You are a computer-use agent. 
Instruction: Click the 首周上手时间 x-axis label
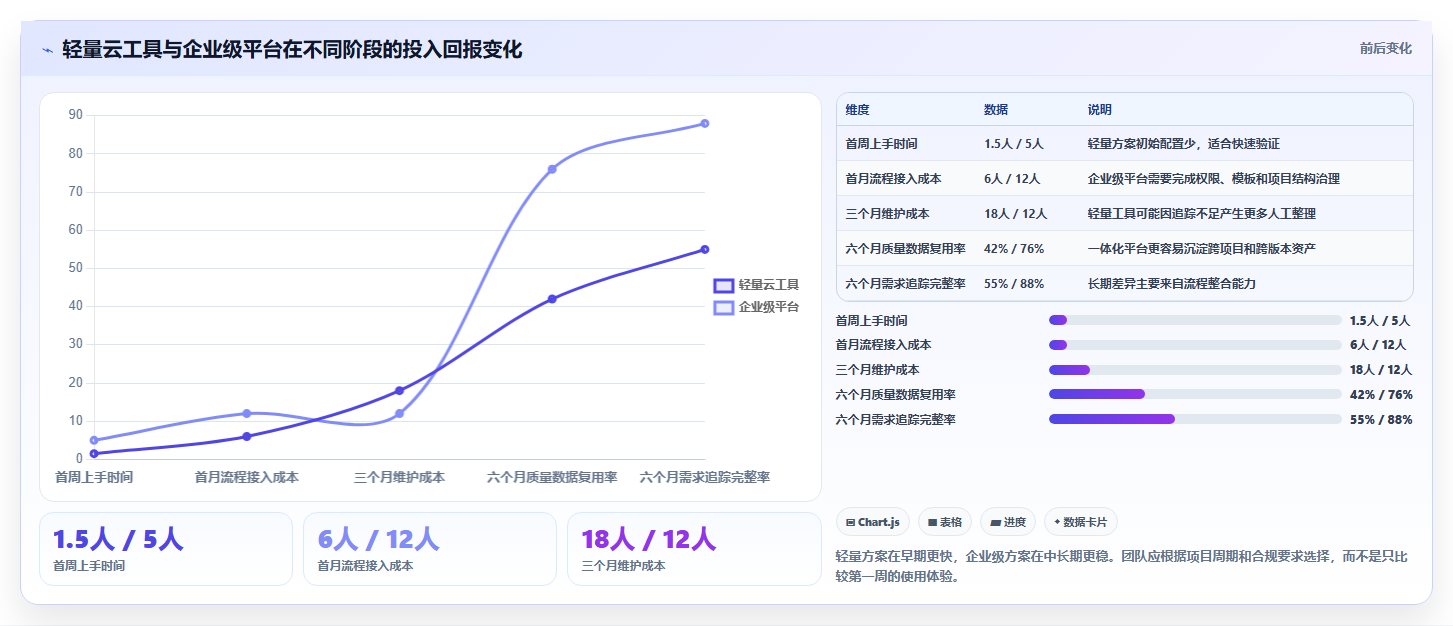[x=94, y=477]
